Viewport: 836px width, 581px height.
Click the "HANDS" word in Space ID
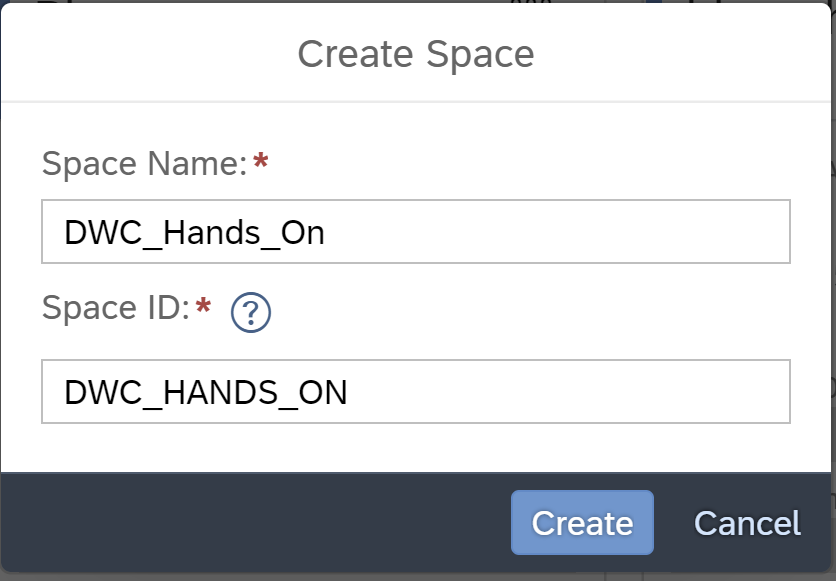click(220, 393)
